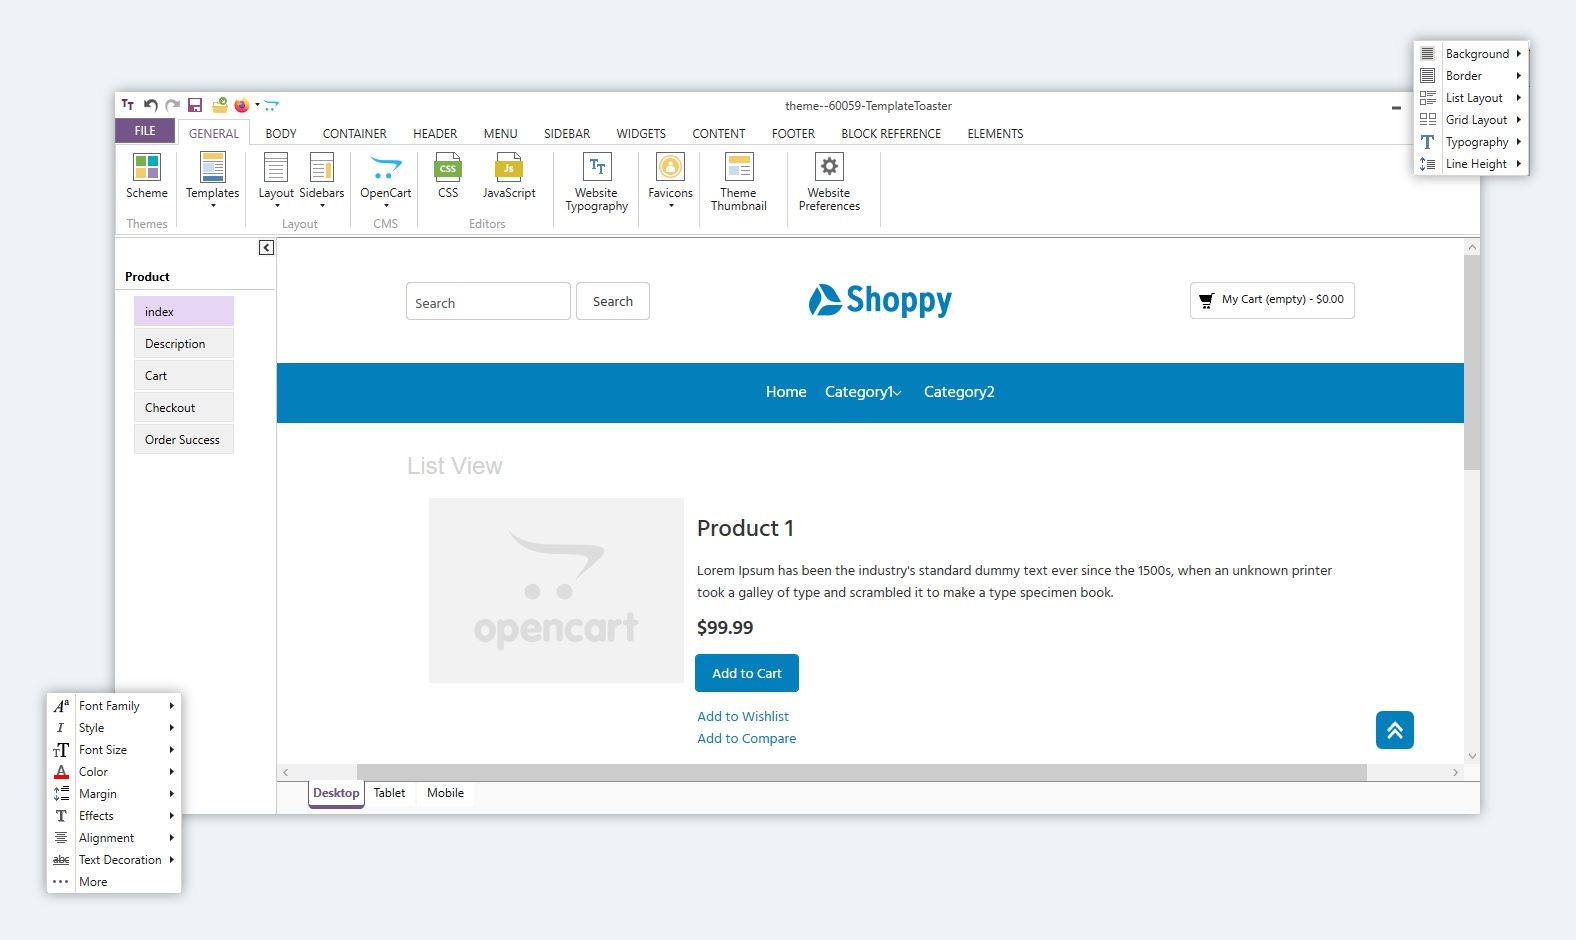1576x940 pixels.
Task: Click the vertical scrollbar of the preview
Action: tap(1472, 362)
